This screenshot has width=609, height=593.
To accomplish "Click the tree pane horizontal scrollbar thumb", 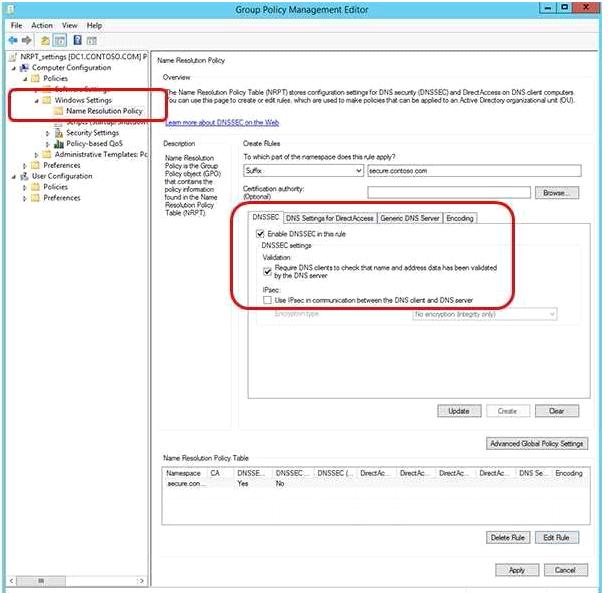I will pyautogui.click(x=41, y=581).
